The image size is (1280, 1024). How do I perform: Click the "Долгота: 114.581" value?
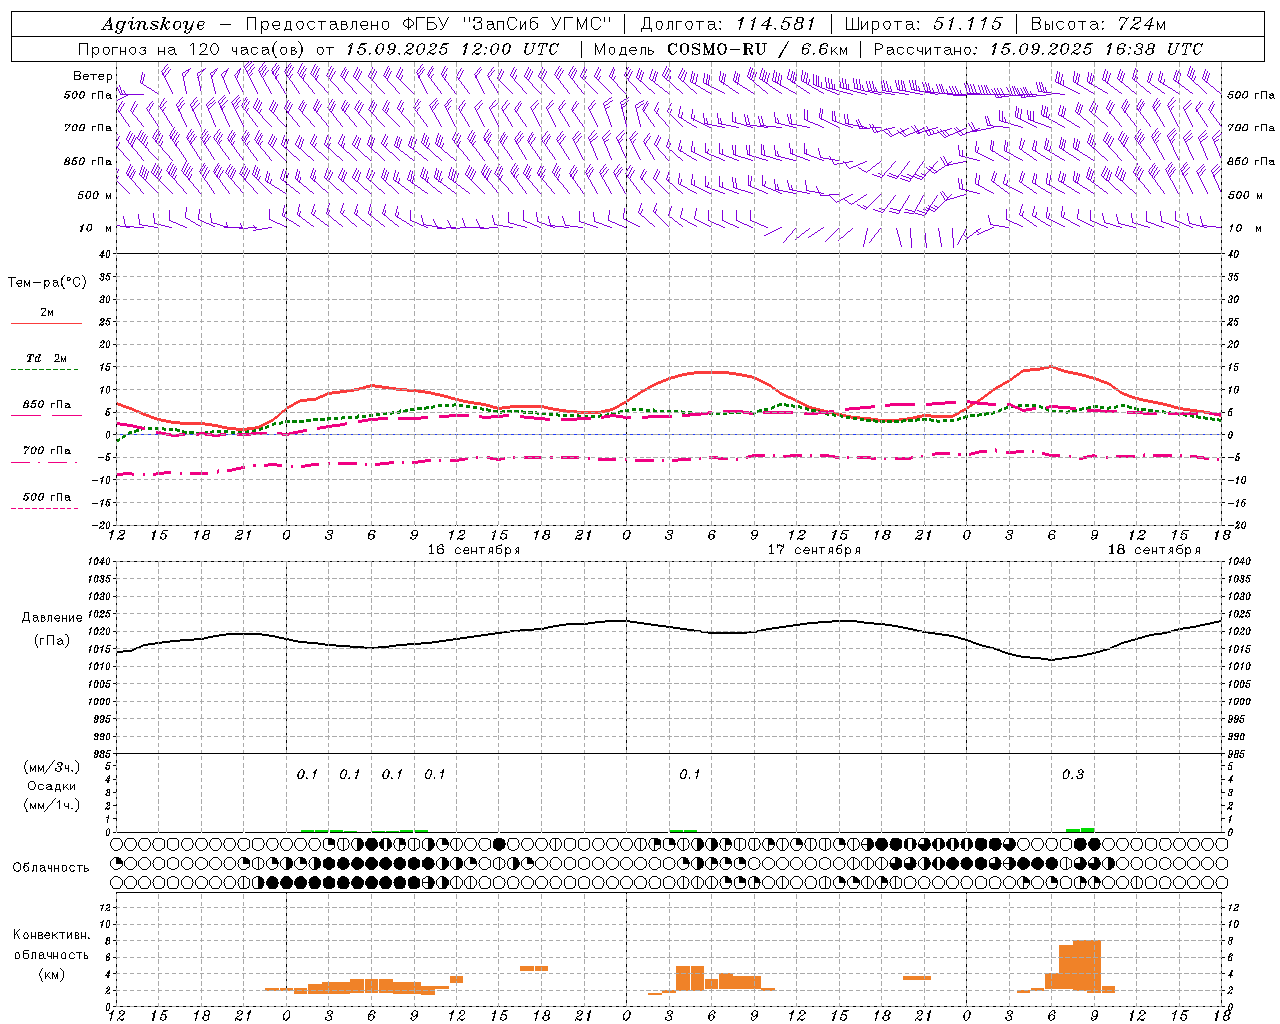(728, 24)
